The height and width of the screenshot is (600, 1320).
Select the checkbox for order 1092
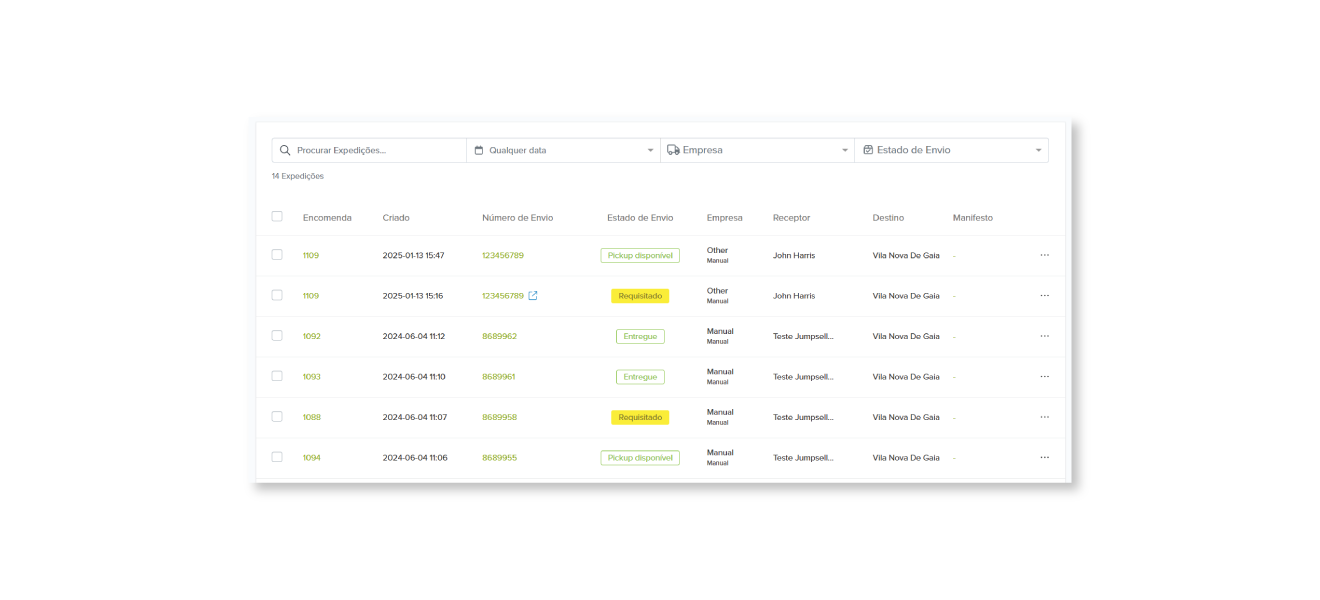(x=277, y=336)
